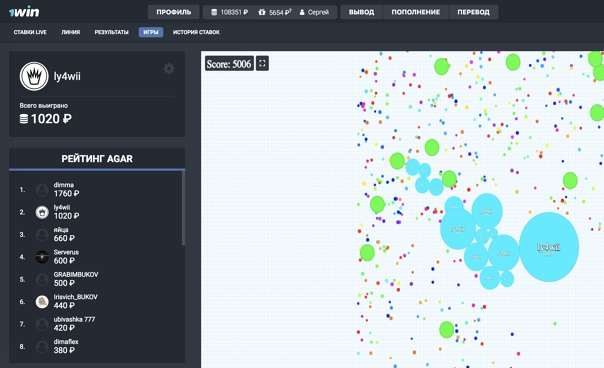Click the name GRABIMBUKOV in the rating
The image size is (604, 368).
point(76,274)
